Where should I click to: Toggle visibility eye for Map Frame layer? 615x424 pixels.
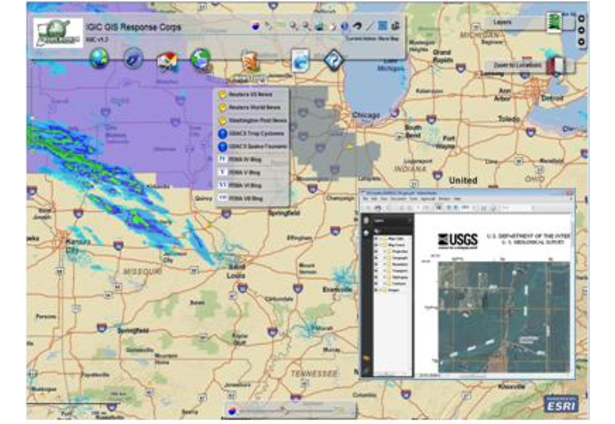(x=376, y=245)
